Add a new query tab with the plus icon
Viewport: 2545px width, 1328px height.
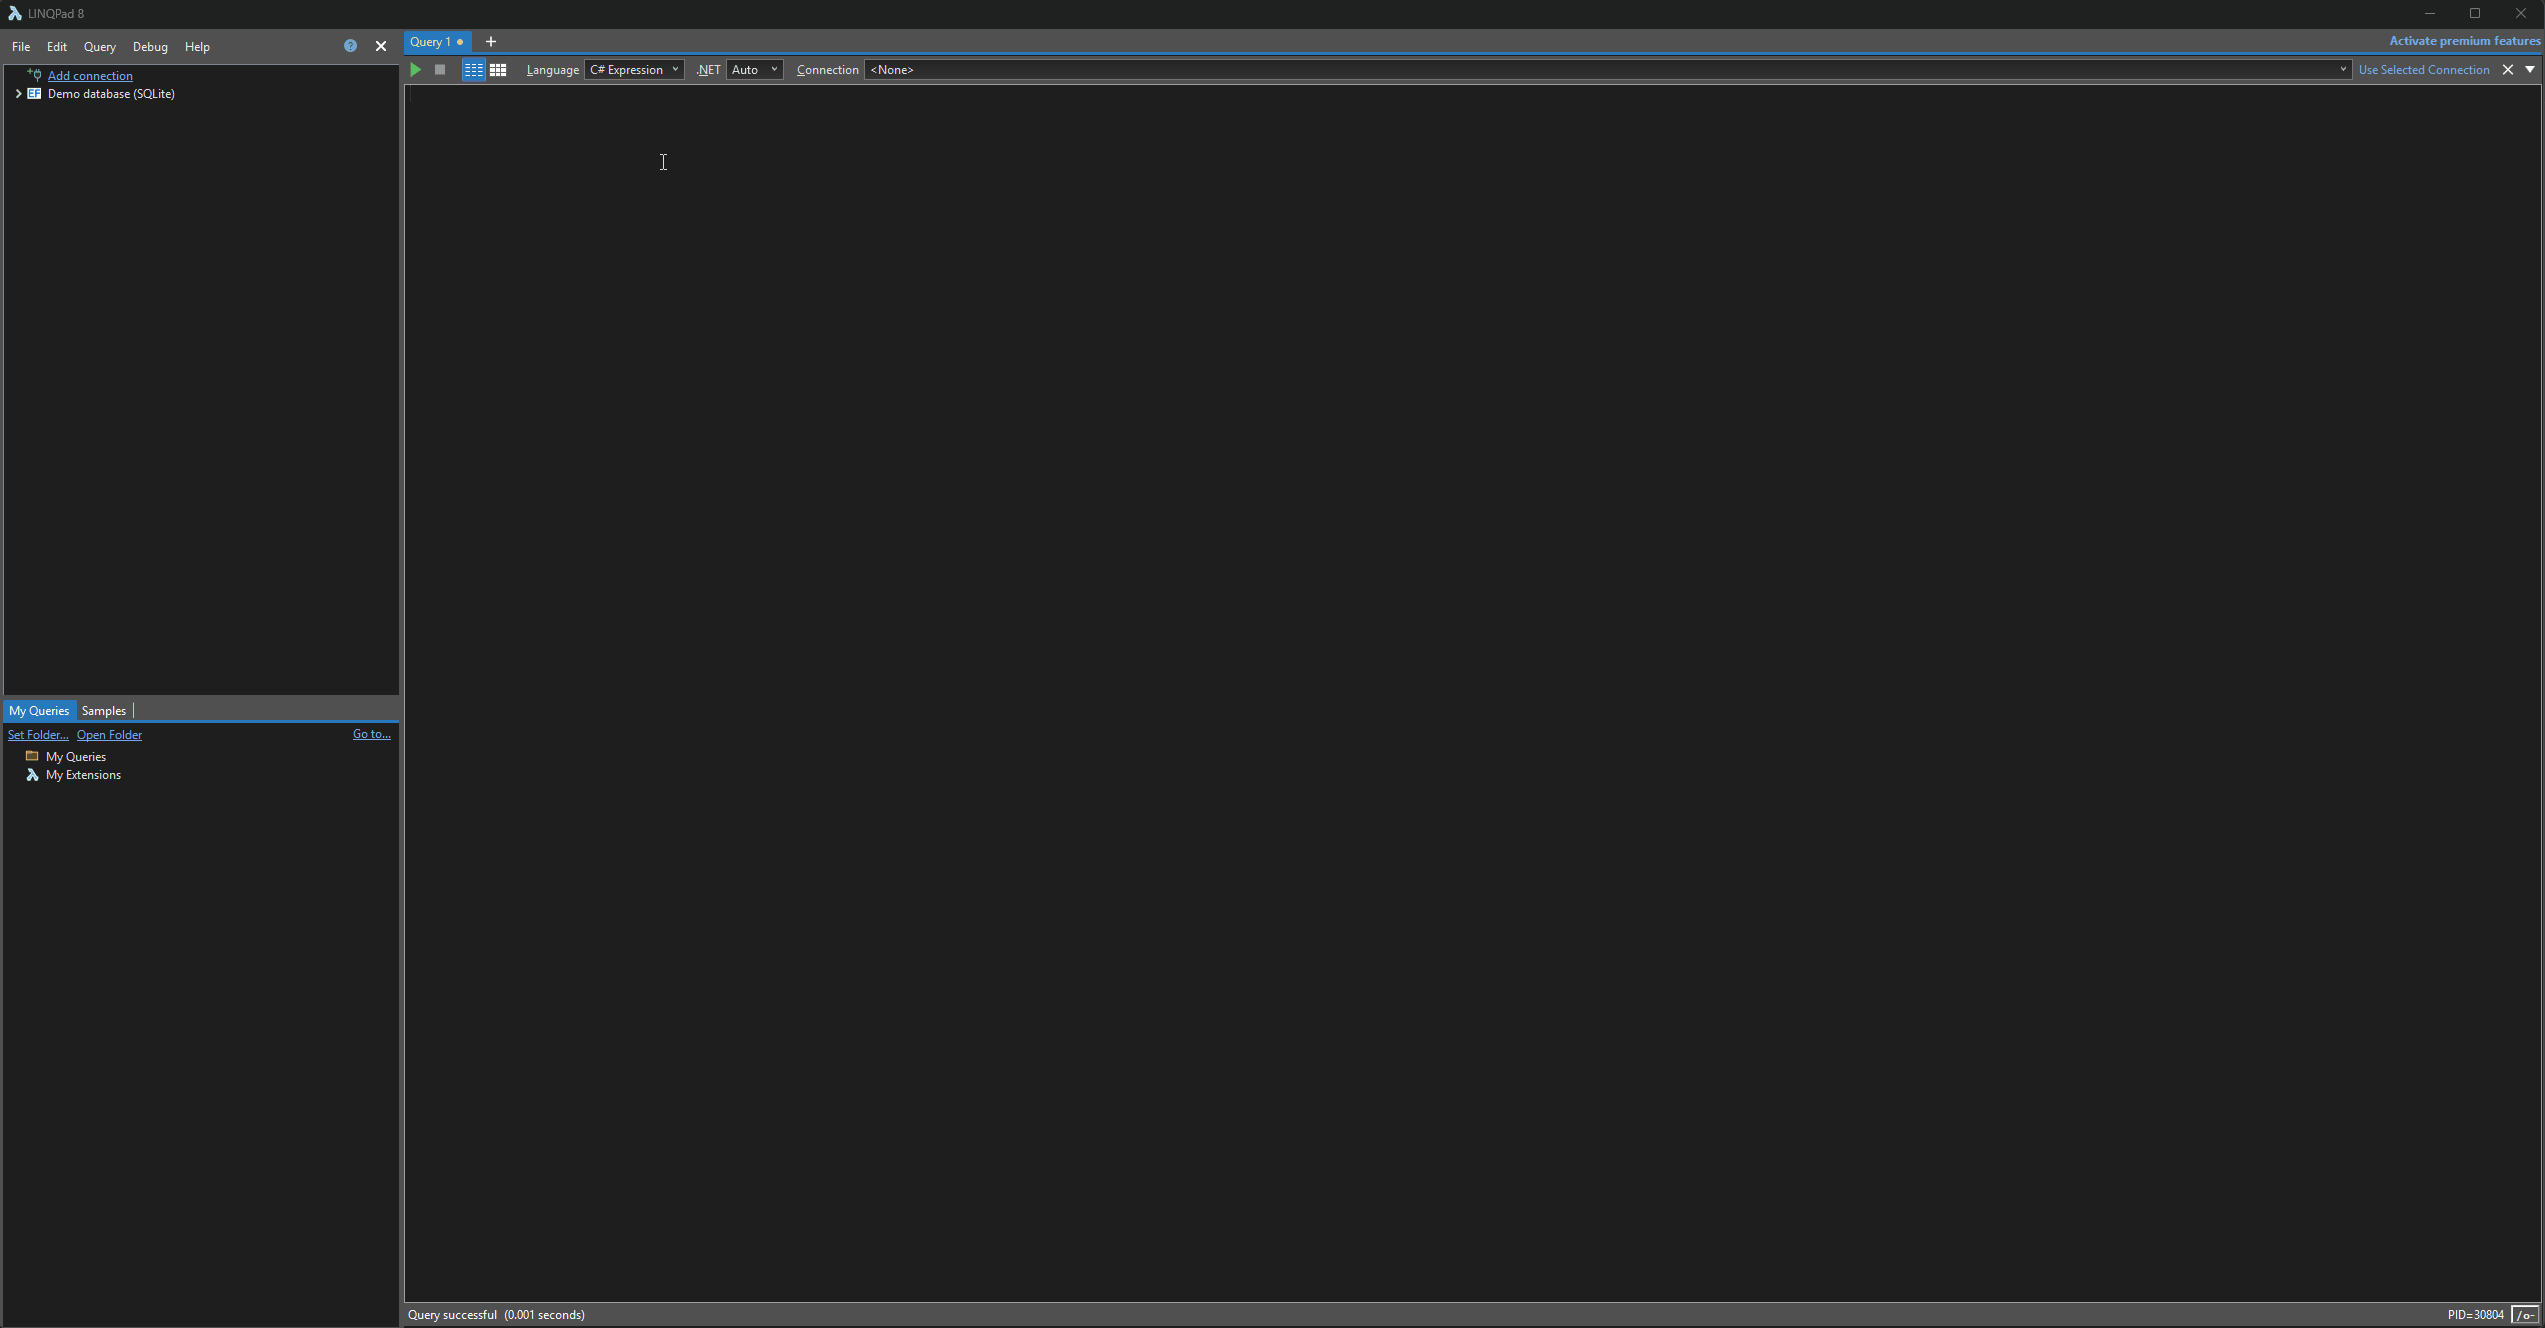tap(491, 42)
